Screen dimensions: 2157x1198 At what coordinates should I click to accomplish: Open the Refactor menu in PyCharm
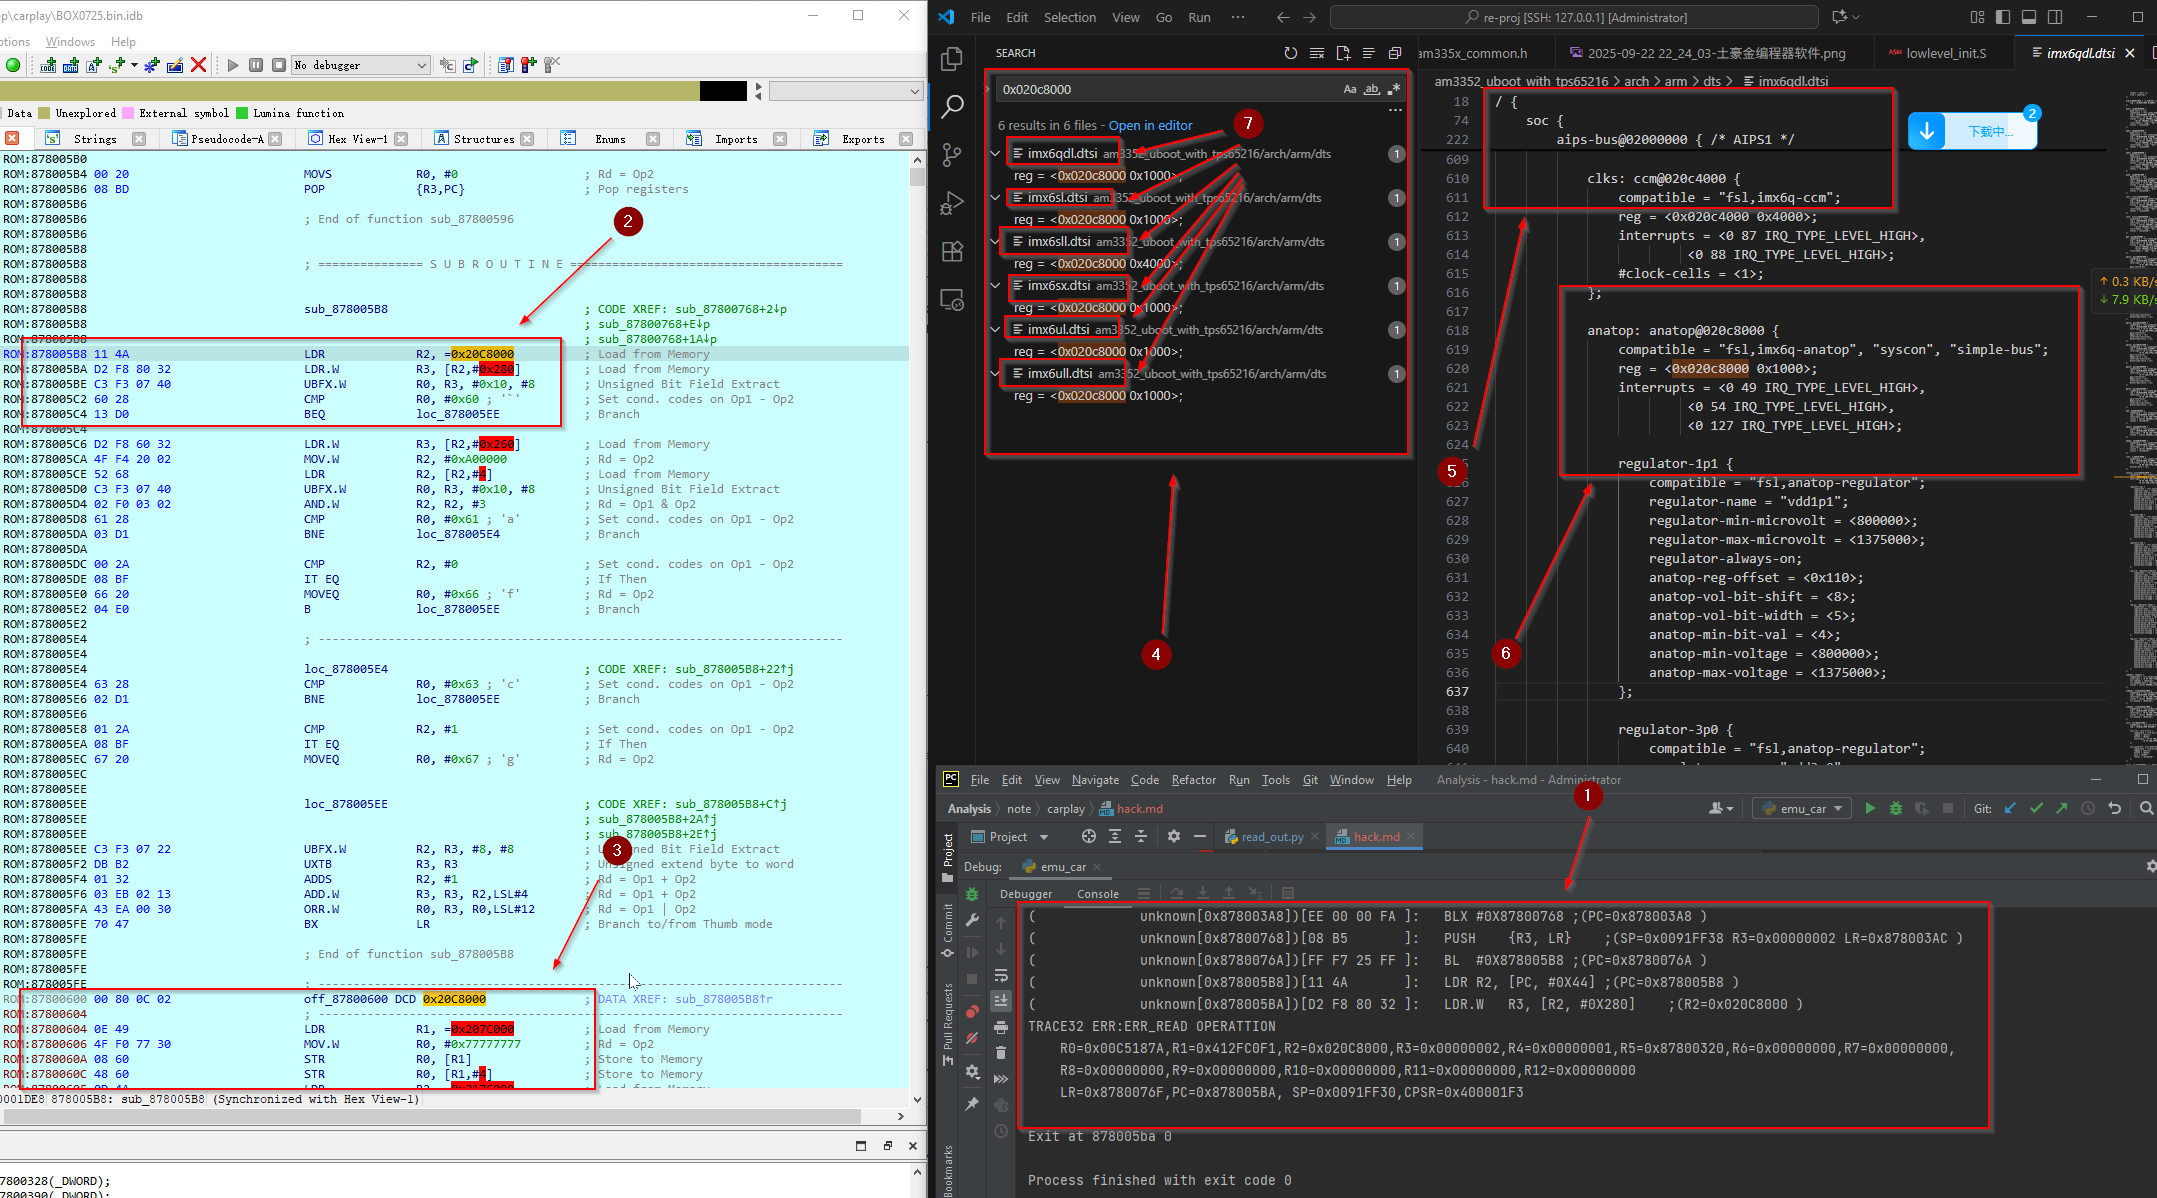pos(1193,780)
